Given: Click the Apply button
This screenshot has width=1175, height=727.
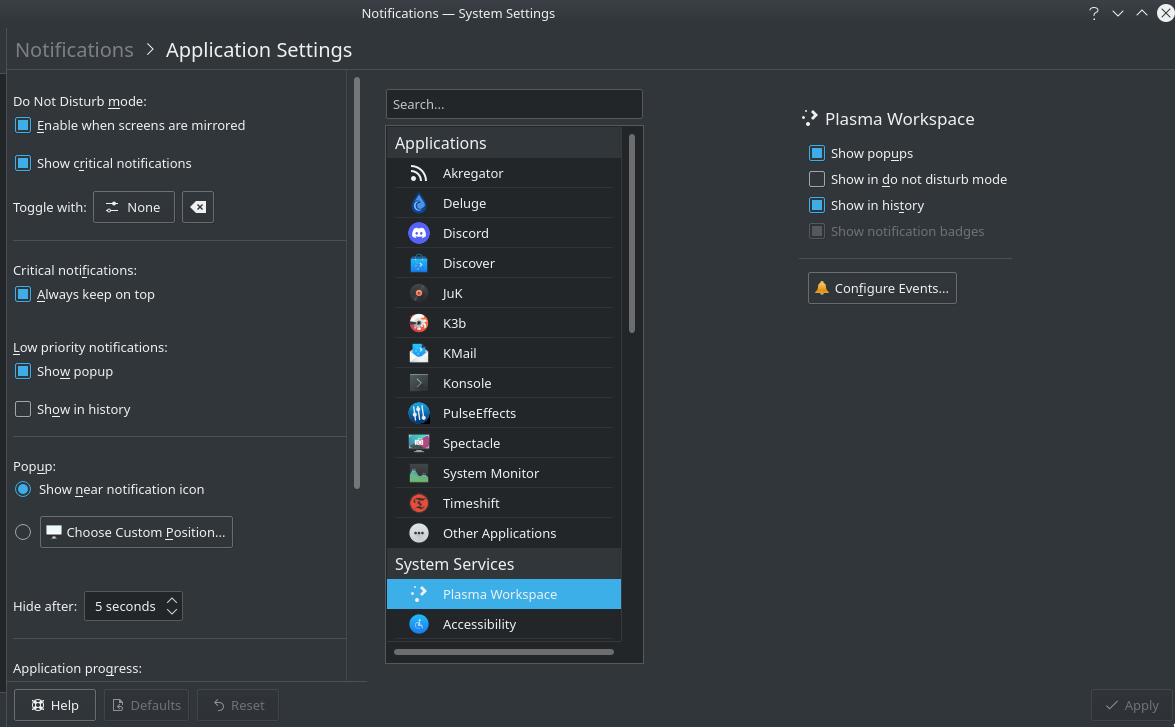Looking at the screenshot, I should coord(1132,705).
